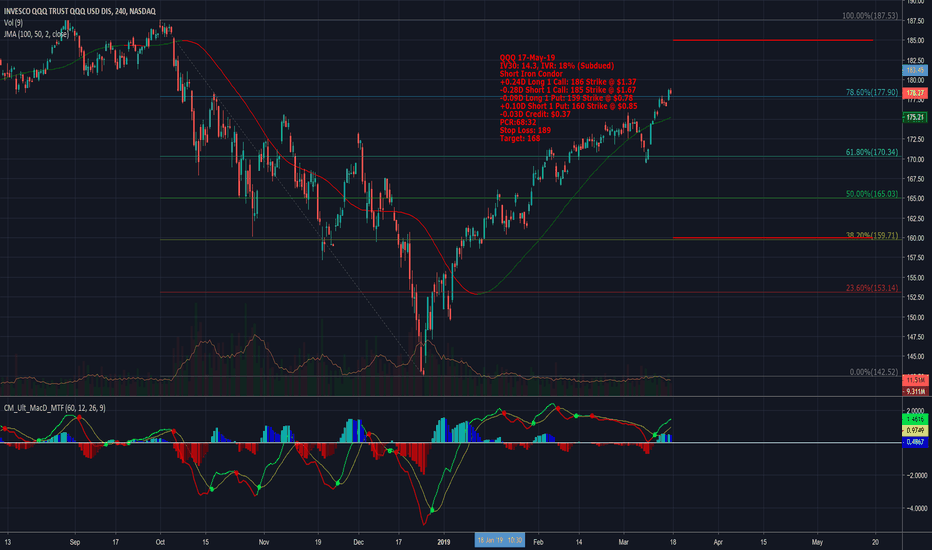Click the red 178.27 current price tag
The width and height of the screenshot is (932, 550).
point(915,93)
